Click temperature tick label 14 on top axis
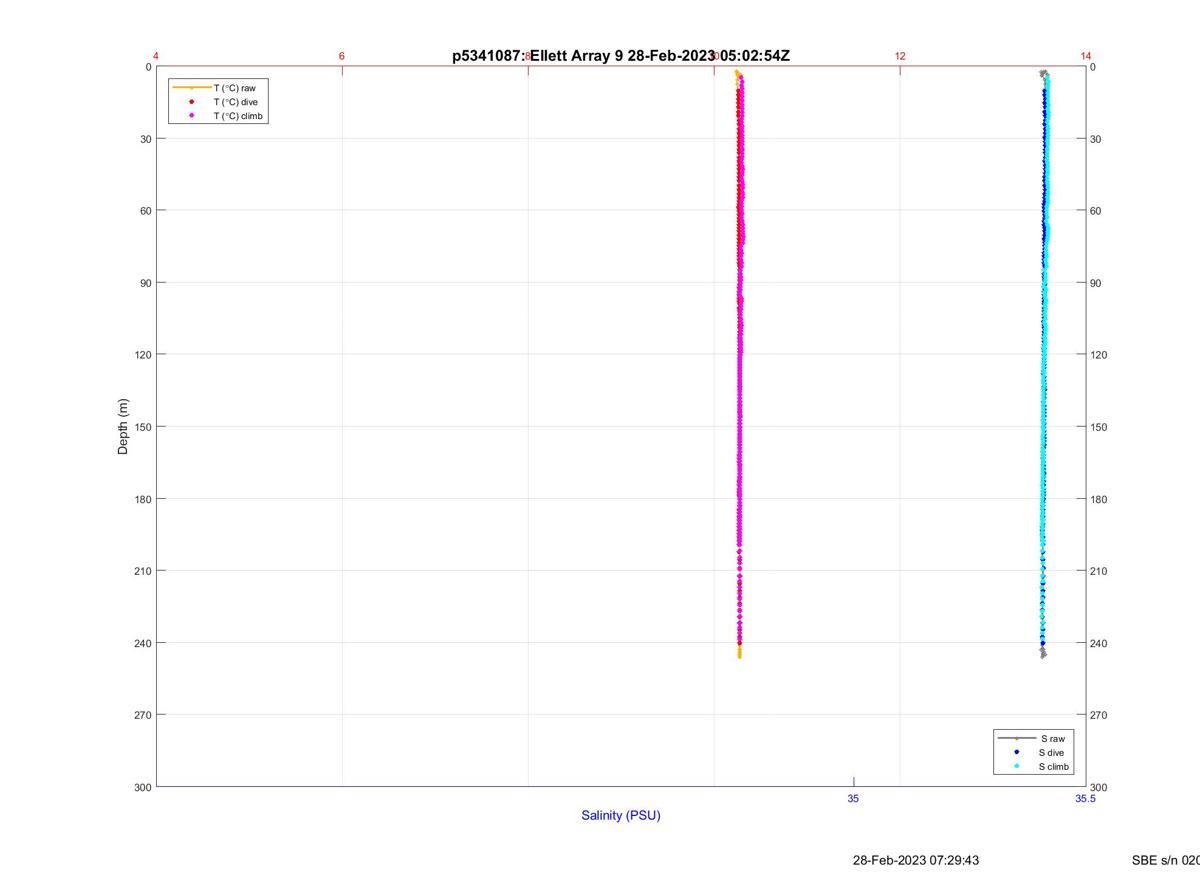The height and width of the screenshot is (885, 1200). pos(1086,56)
